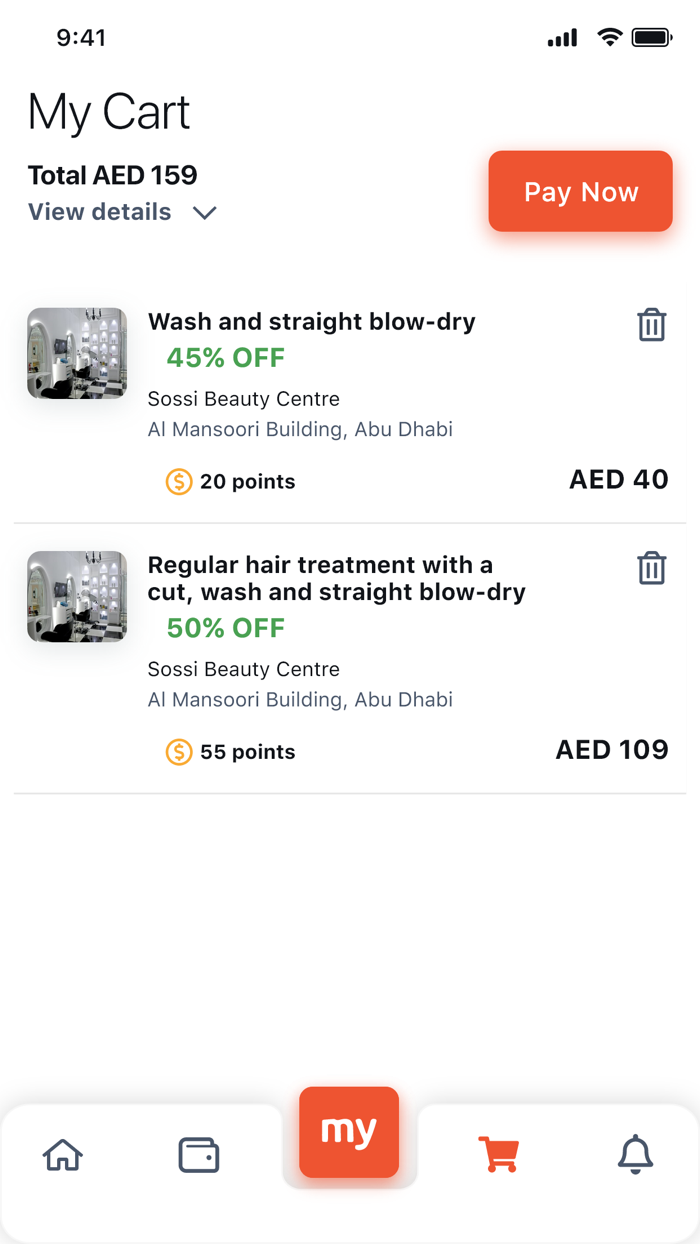This screenshot has width=700, height=1244.
Task: Select Wash and straight blow-dry title
Action: (312, 322)
